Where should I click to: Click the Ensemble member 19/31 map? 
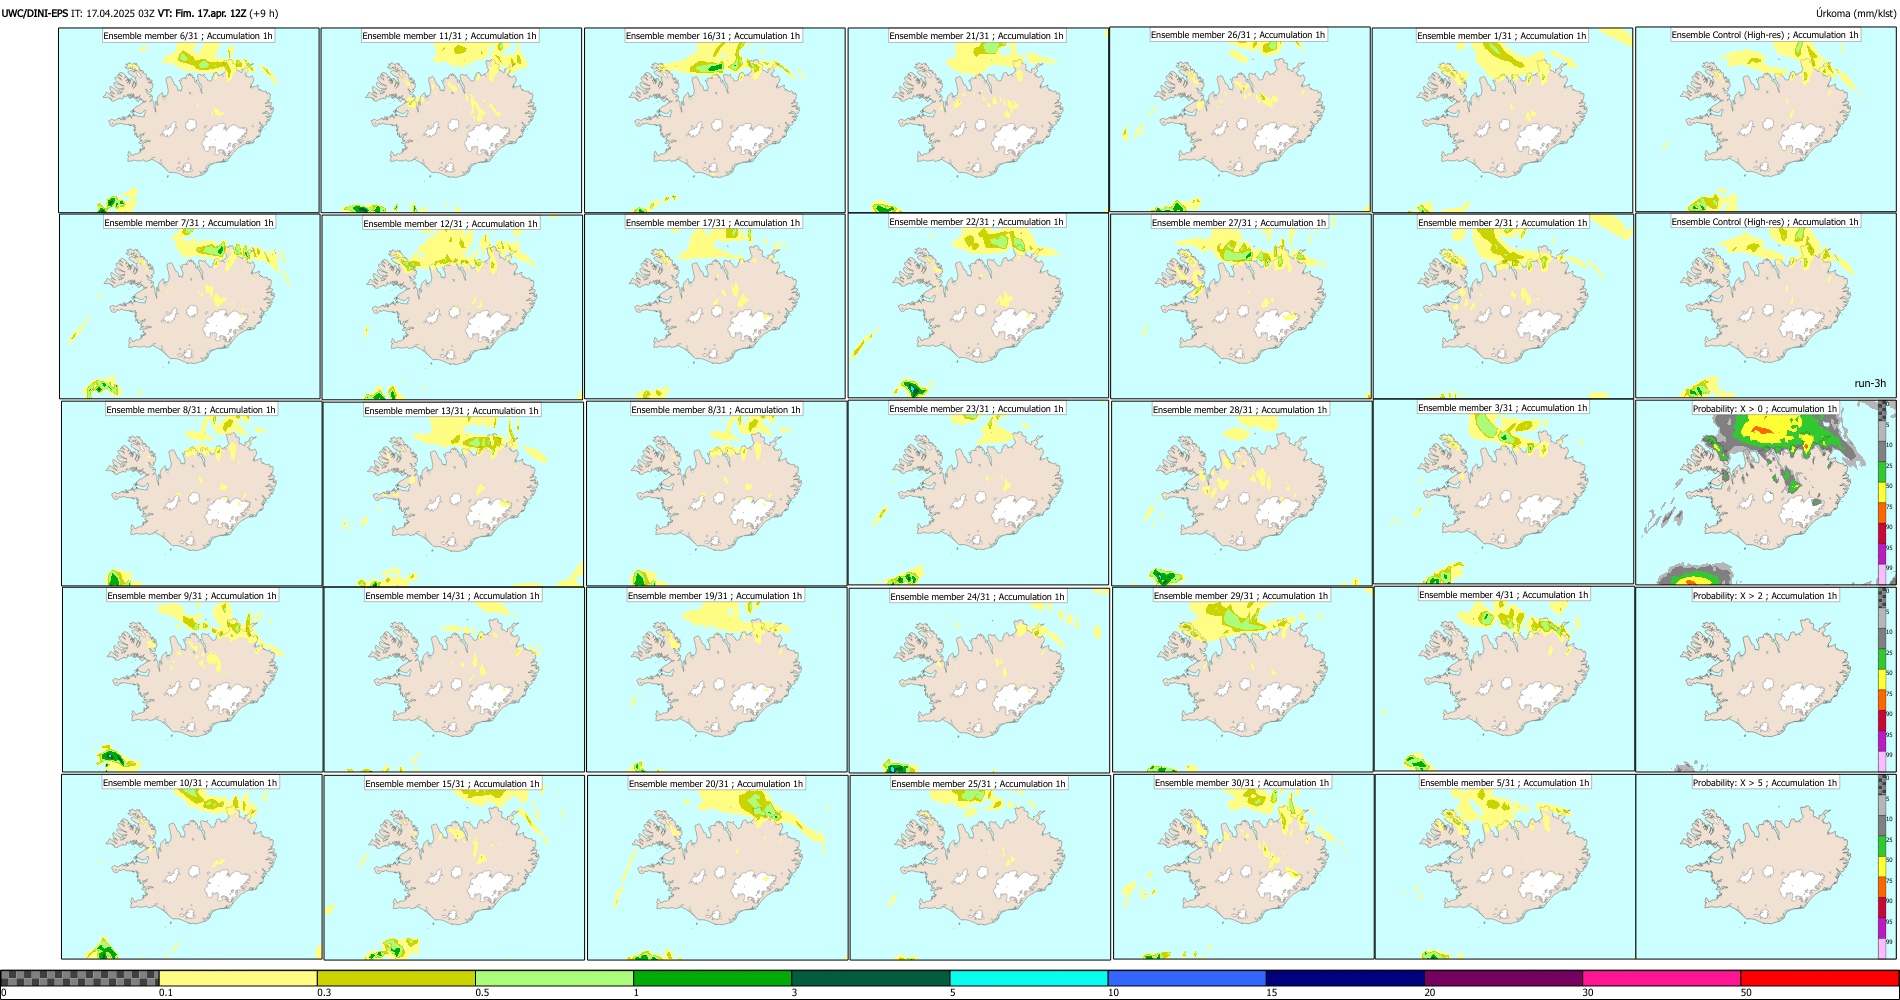716,679
